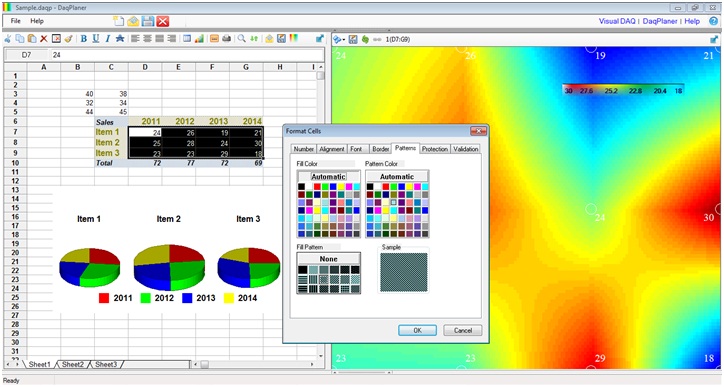724x387 pixels.
Task: Select solid black pattern in Fill Pattern grid
Action: click(302, 270)
